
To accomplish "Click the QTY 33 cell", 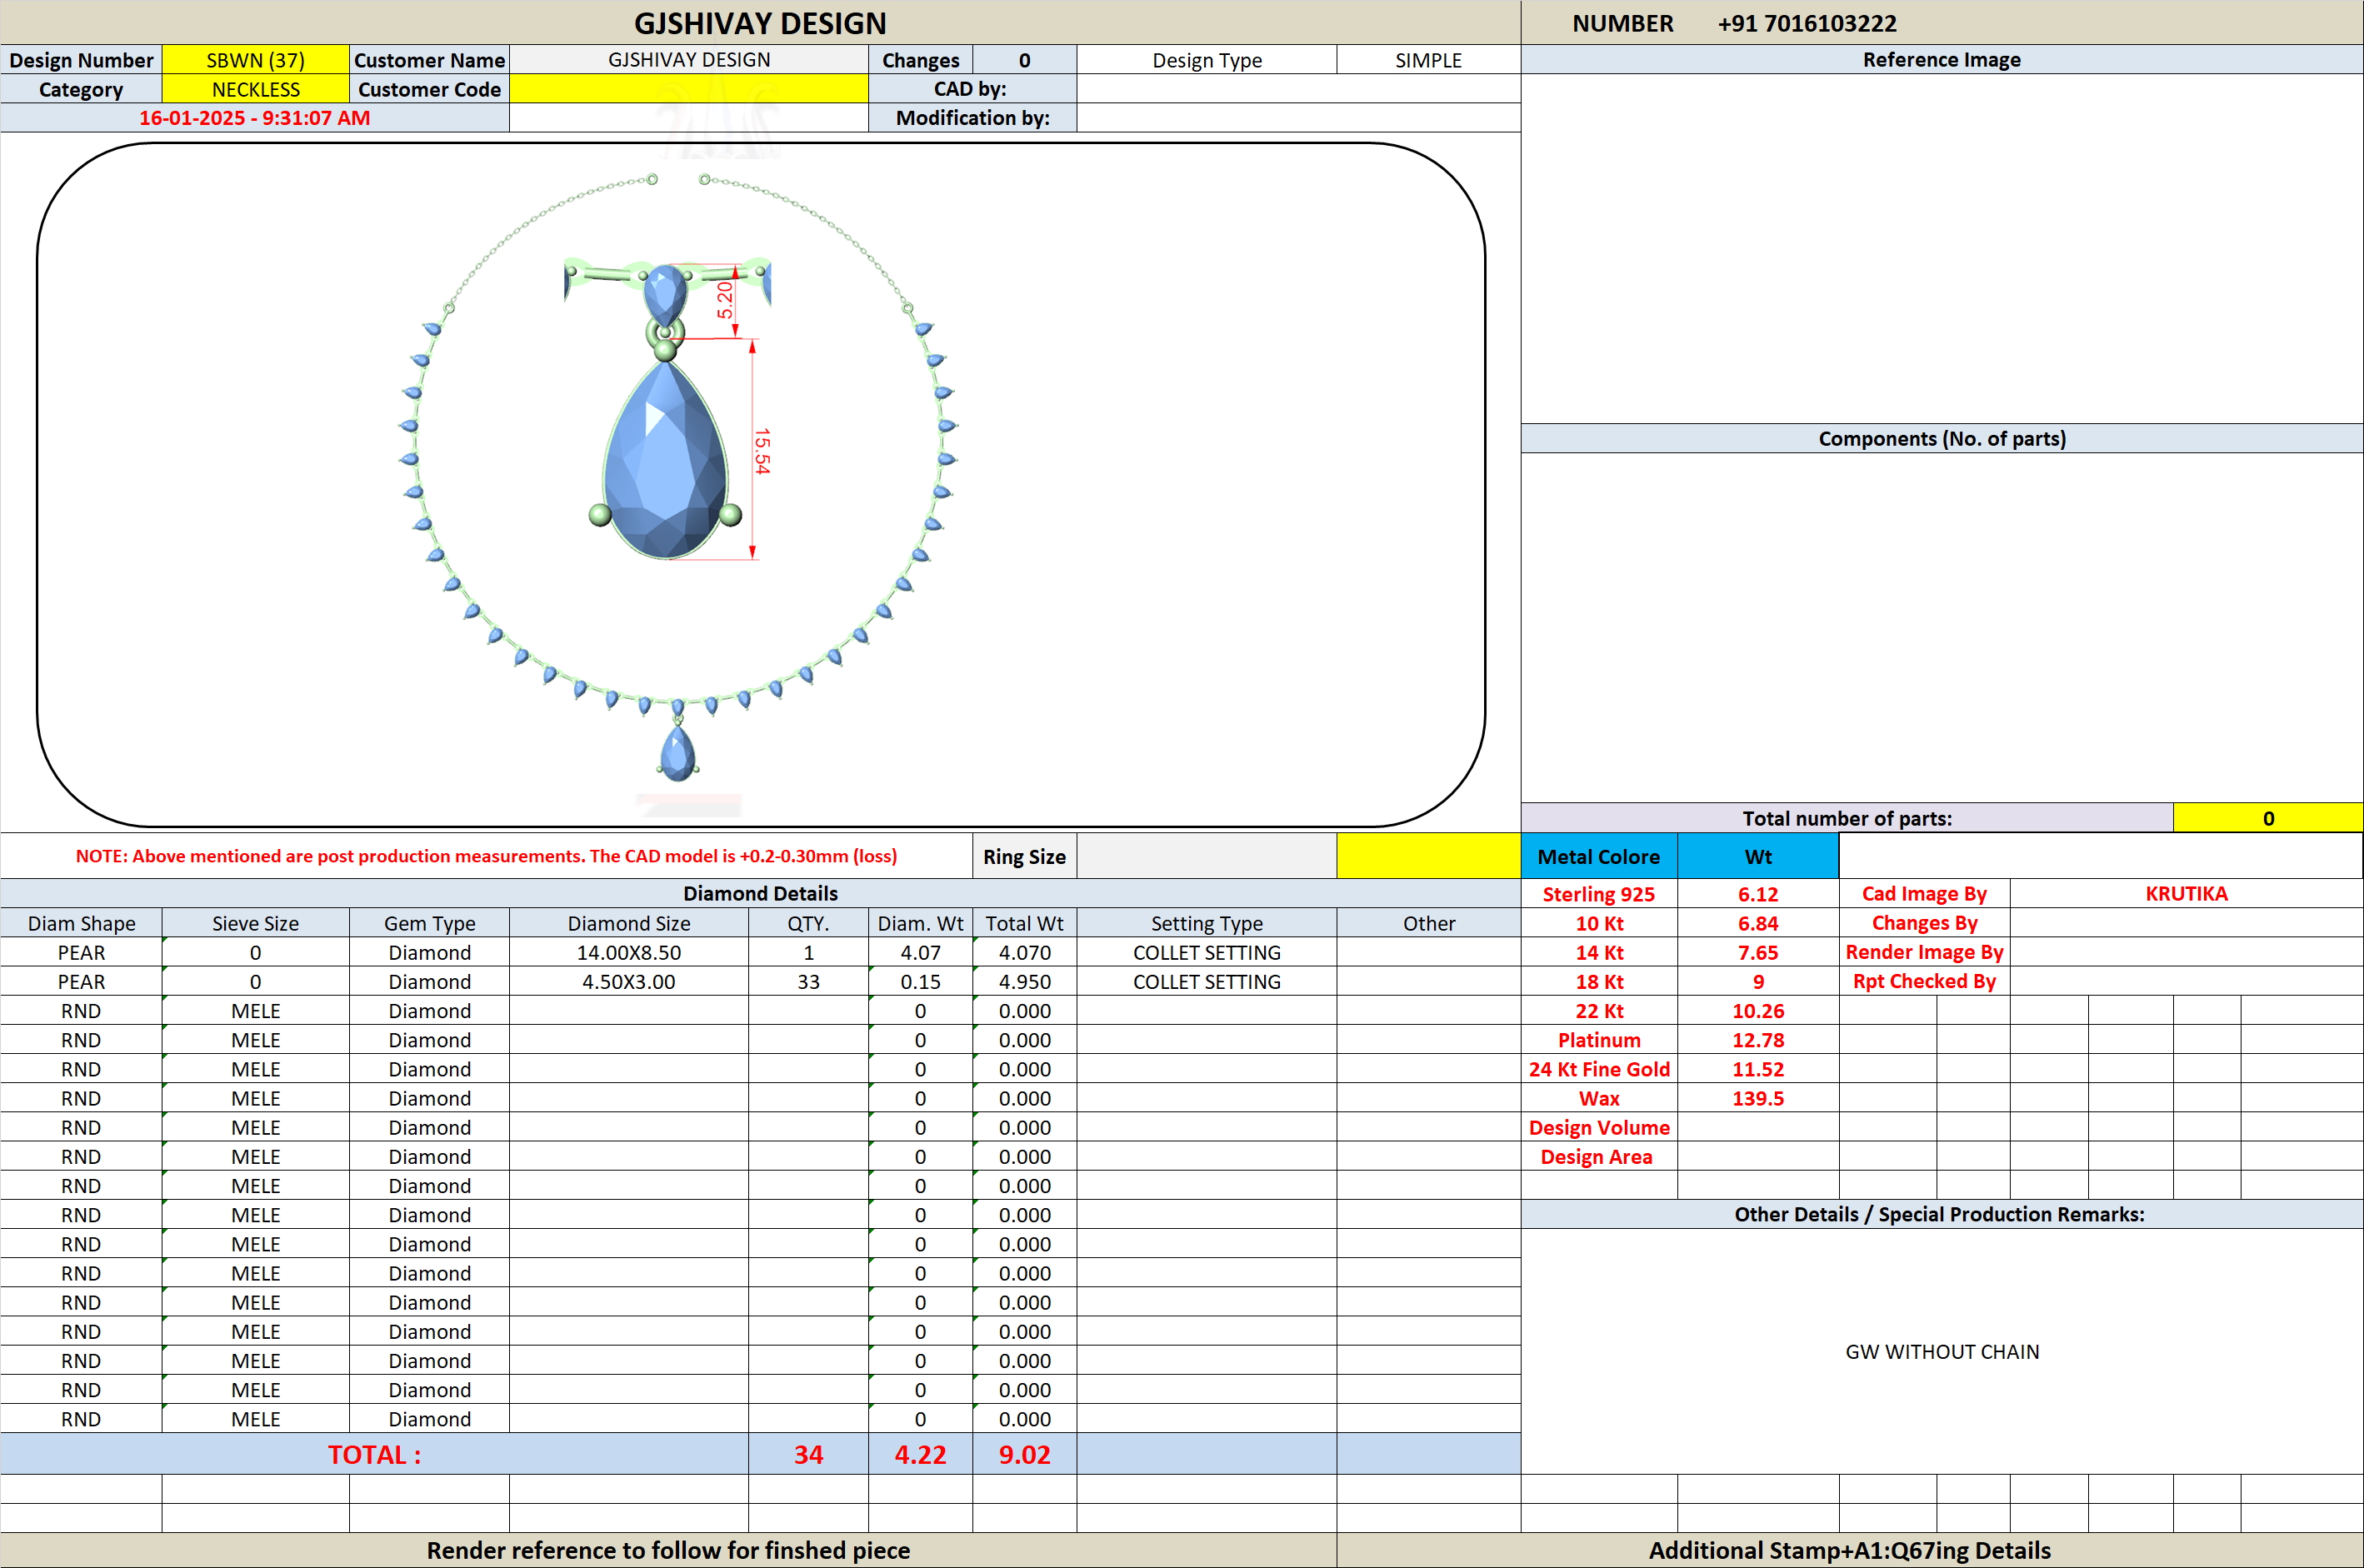I will click(808, 981).
